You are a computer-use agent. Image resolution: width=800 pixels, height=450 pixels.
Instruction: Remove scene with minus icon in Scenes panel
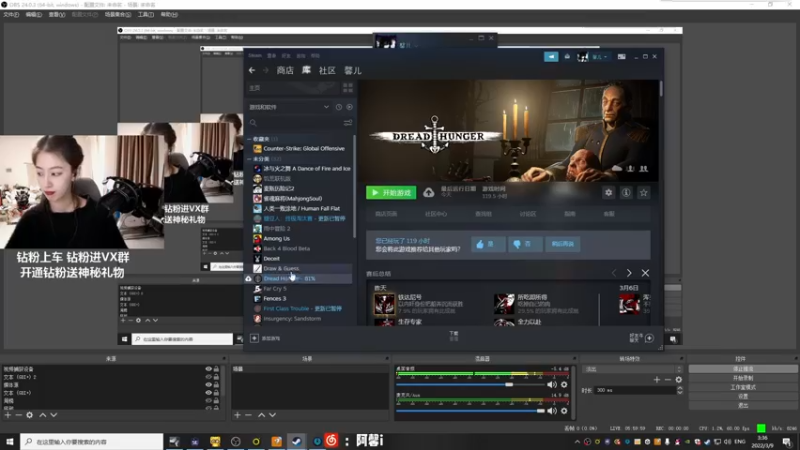click(248, 415)
